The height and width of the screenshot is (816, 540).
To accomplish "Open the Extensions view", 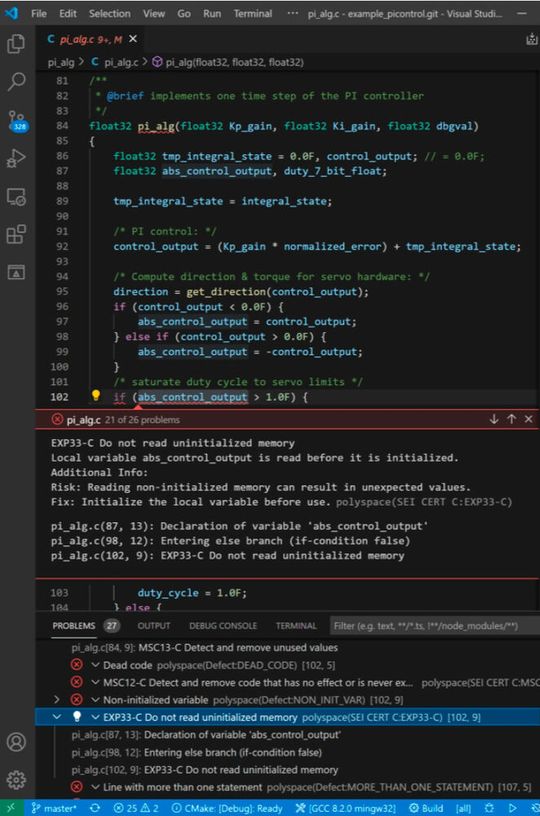I will point(16,234).
